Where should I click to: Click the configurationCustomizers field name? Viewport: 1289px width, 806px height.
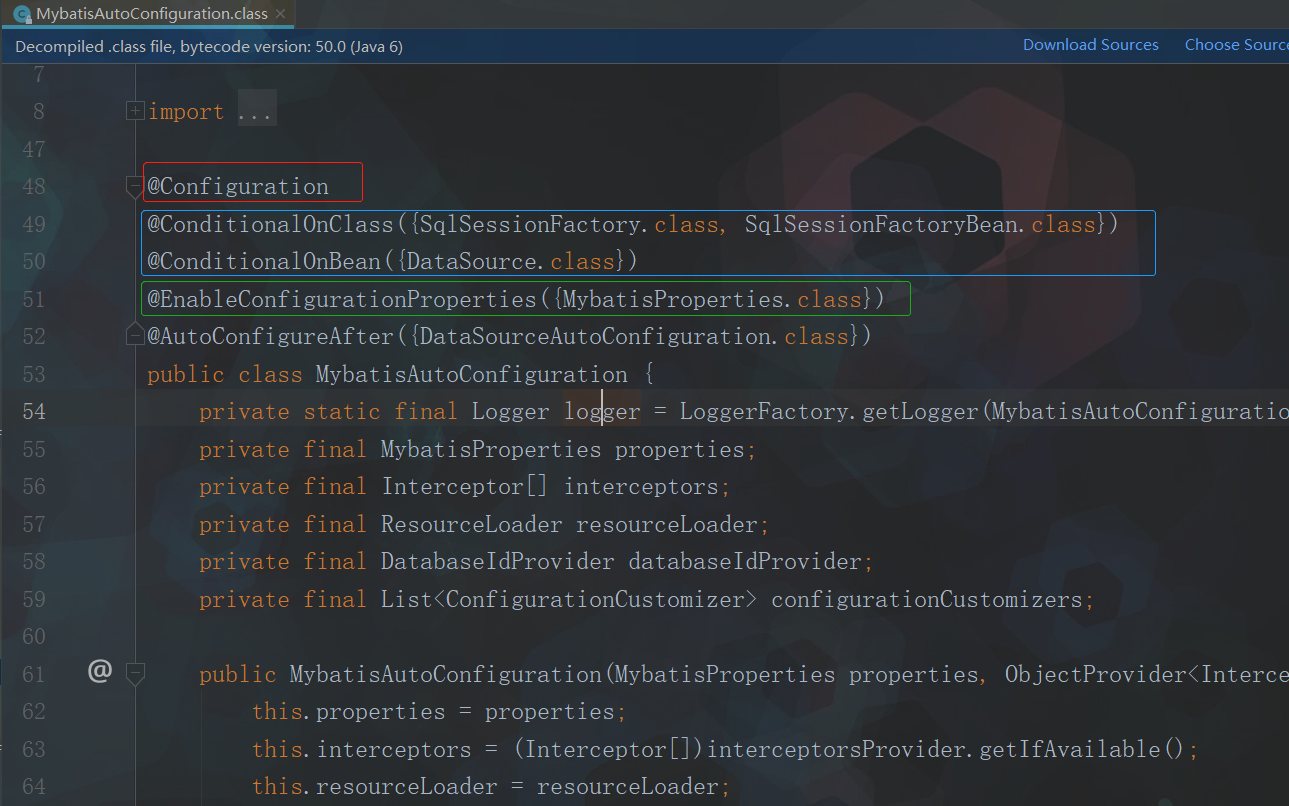pos(926,600)
